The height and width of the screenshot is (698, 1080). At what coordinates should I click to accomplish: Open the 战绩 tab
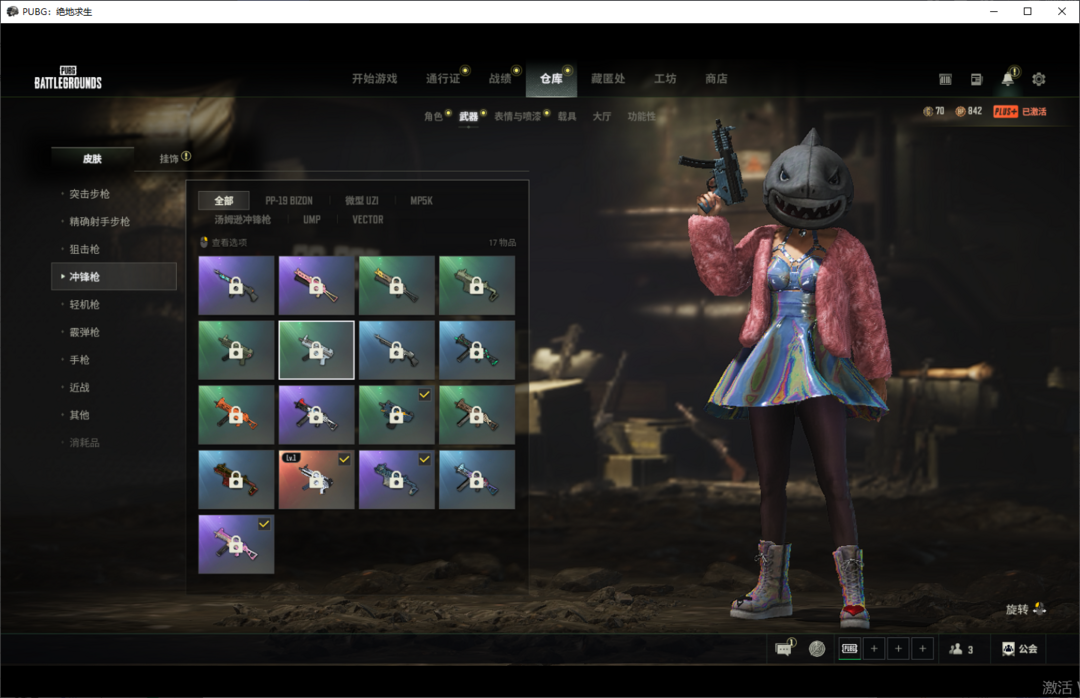pyautogui.click(x=500, y=79)
